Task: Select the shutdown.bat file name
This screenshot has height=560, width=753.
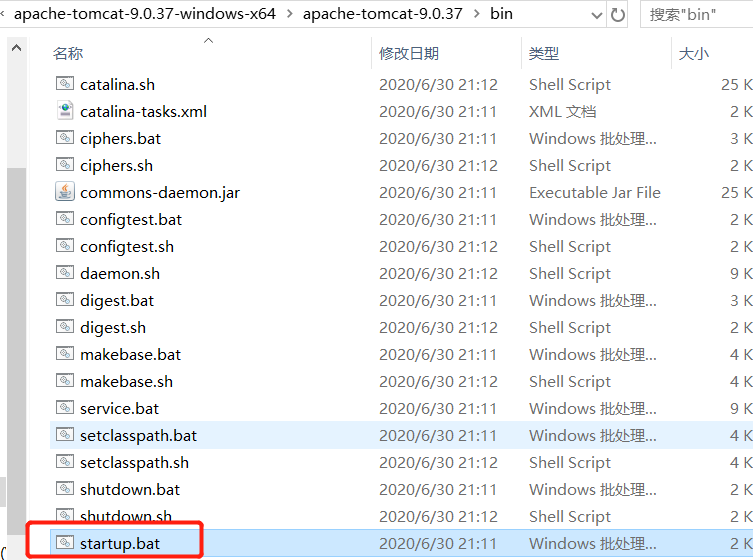Action: click(x=130, y=489)
